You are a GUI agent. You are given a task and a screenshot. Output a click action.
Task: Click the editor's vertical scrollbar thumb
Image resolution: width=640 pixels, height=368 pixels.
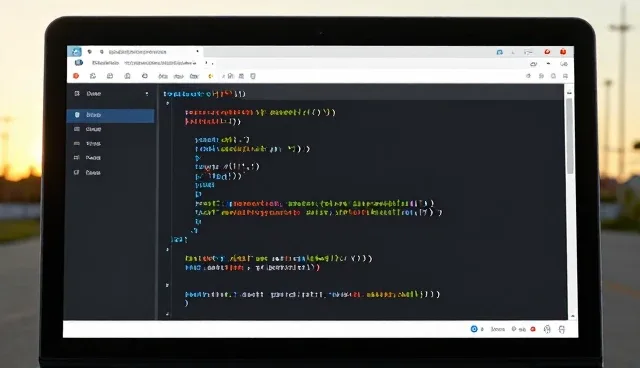click(570, 136)
